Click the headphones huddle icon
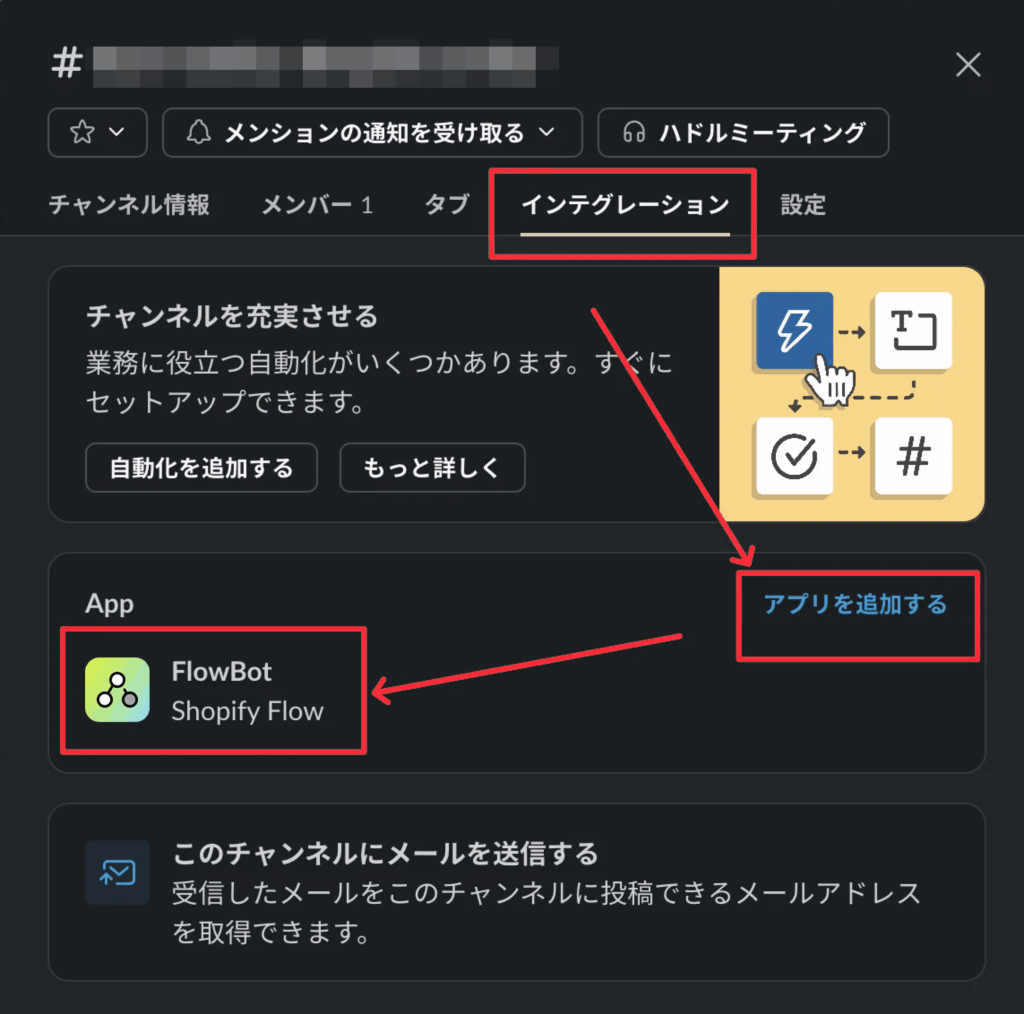The height and width of the screenshot is (1014, 1024). tap(633, 133)
